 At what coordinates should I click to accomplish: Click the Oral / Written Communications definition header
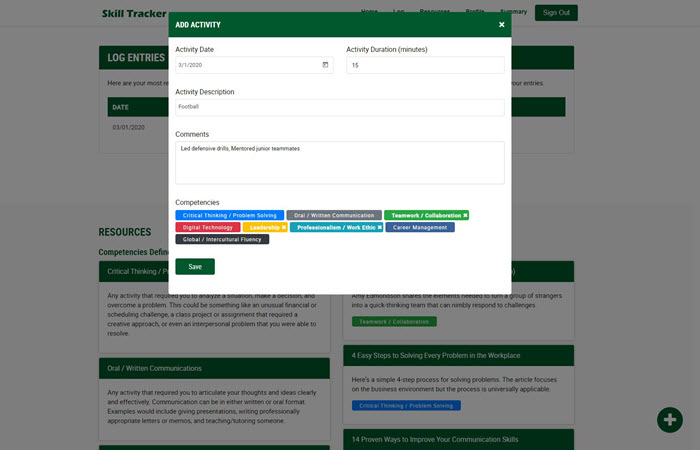click(x=214, y=368)
